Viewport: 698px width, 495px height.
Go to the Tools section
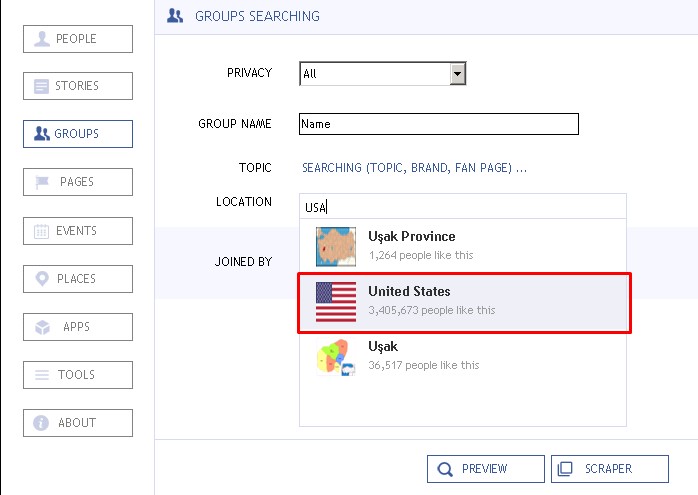[x=78, y=375]
